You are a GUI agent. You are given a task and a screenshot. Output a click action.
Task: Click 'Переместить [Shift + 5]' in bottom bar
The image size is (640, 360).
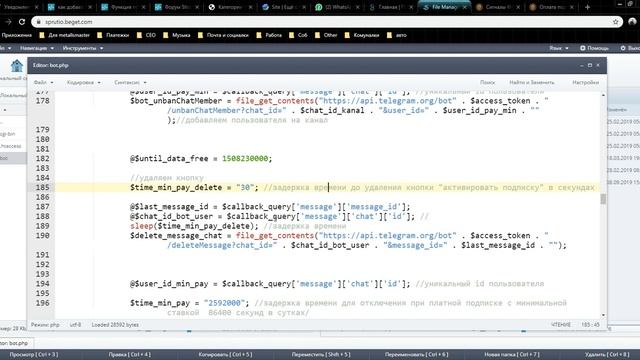click(321, 355)
